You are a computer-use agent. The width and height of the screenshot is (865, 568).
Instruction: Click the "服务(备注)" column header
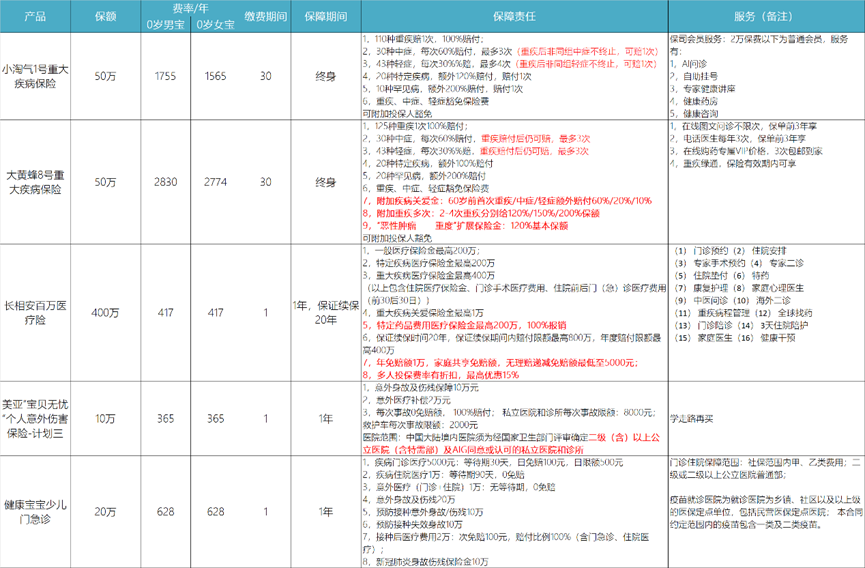point(767,17)
